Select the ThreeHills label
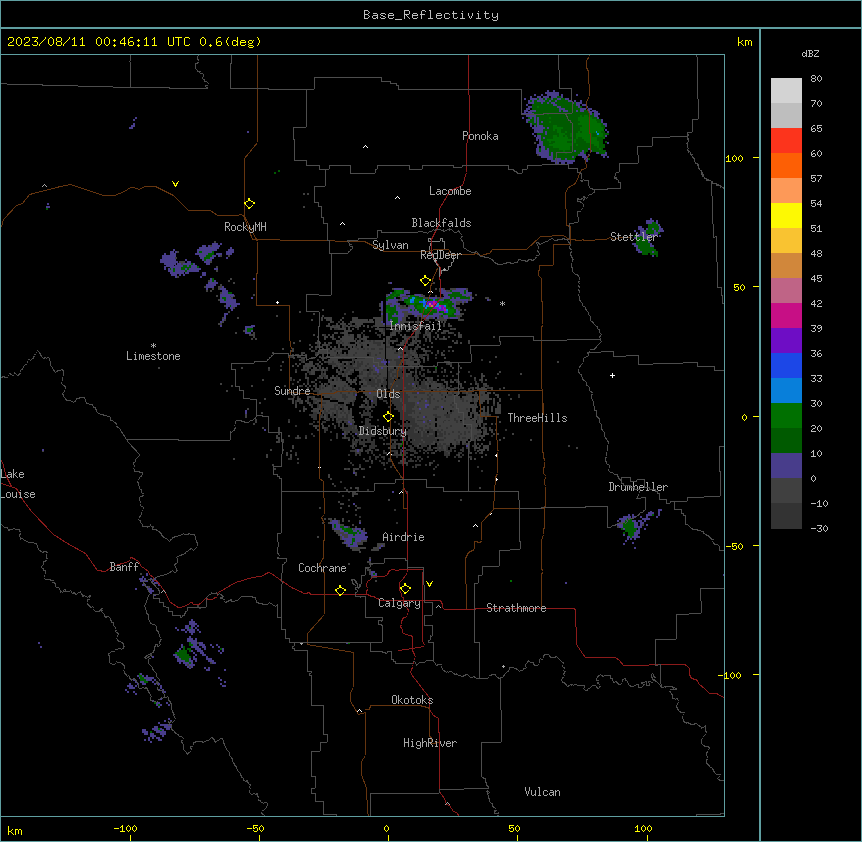 pos(537,418)
